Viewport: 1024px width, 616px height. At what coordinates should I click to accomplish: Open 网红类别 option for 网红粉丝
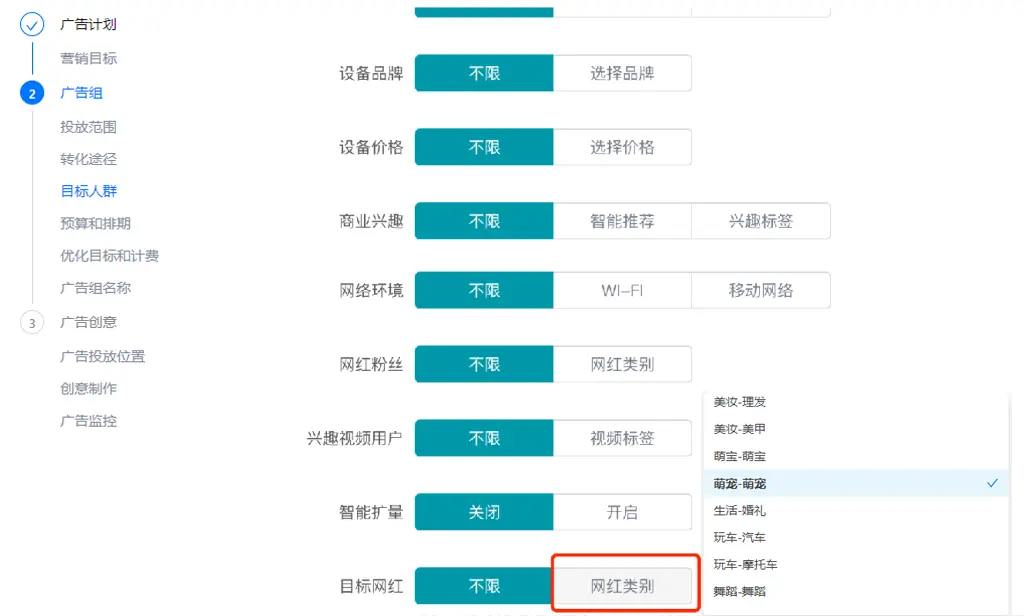click(622, 364)
